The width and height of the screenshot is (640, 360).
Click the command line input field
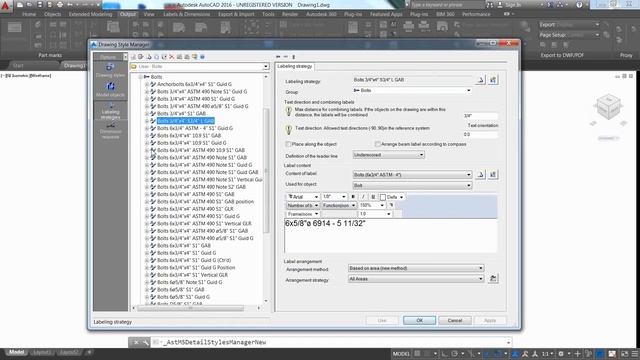click(332, 342)
